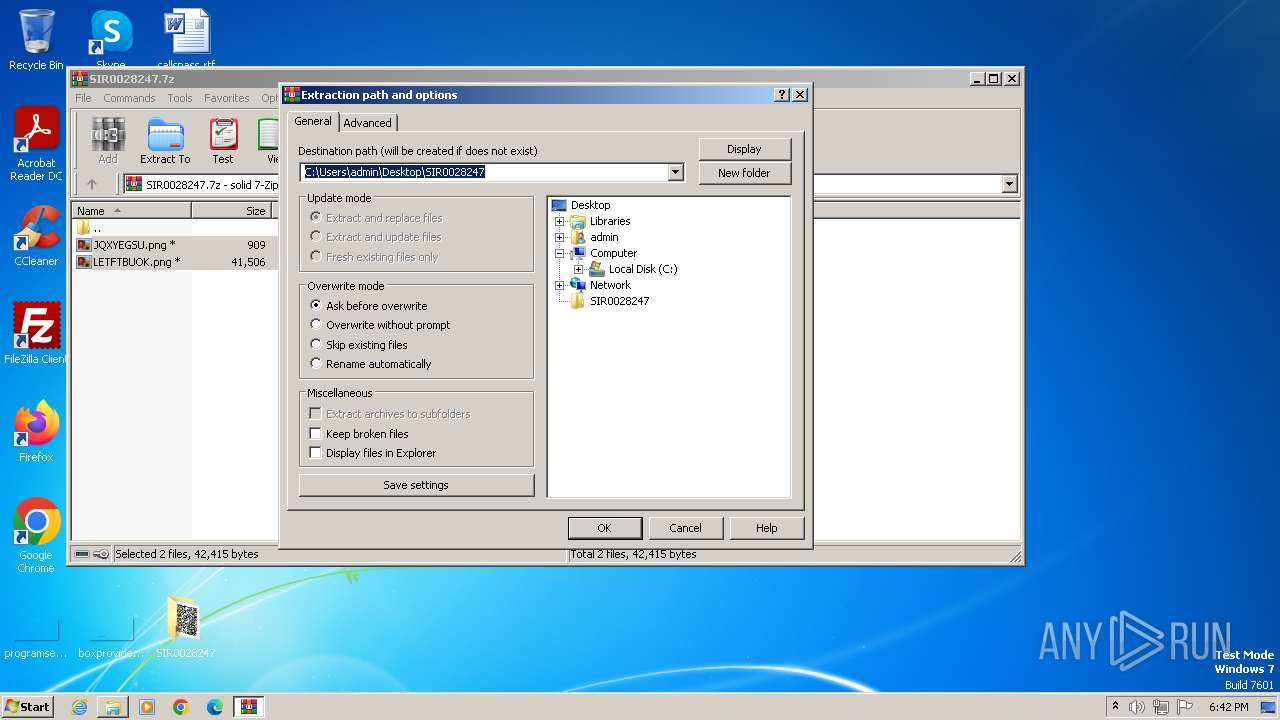Click the up-one-level arrow in WinRAR

coord(92,184)
